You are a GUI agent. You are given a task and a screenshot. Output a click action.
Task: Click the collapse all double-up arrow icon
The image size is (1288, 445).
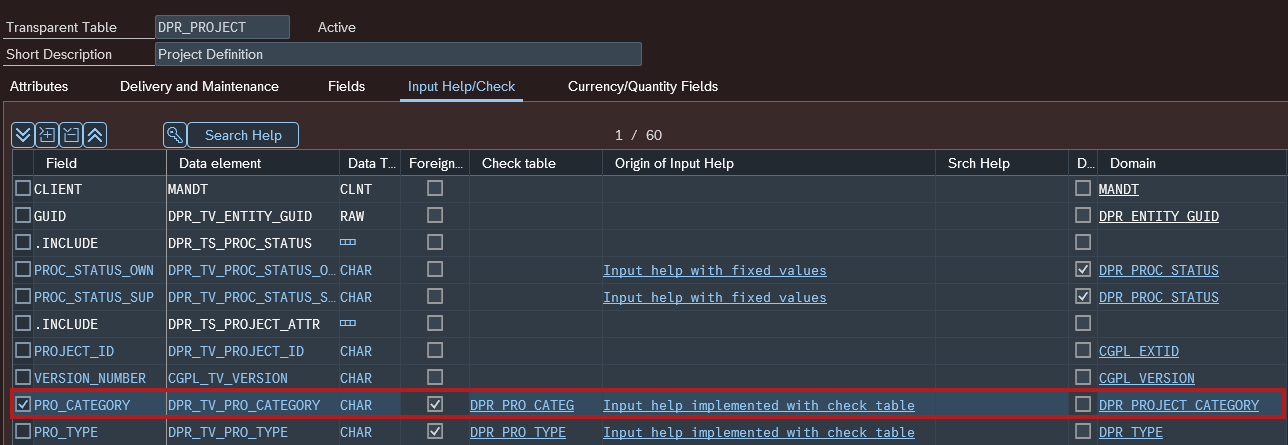click(95, 135)
